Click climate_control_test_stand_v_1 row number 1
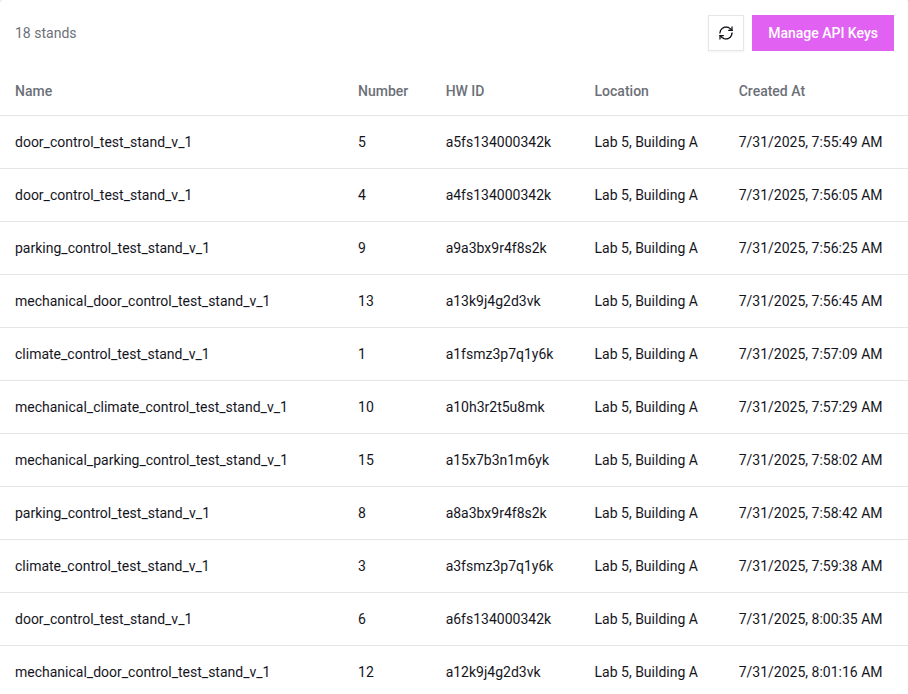Image resolution: width=908 pixels, height=694 pixels. click(x=112, y=354)
